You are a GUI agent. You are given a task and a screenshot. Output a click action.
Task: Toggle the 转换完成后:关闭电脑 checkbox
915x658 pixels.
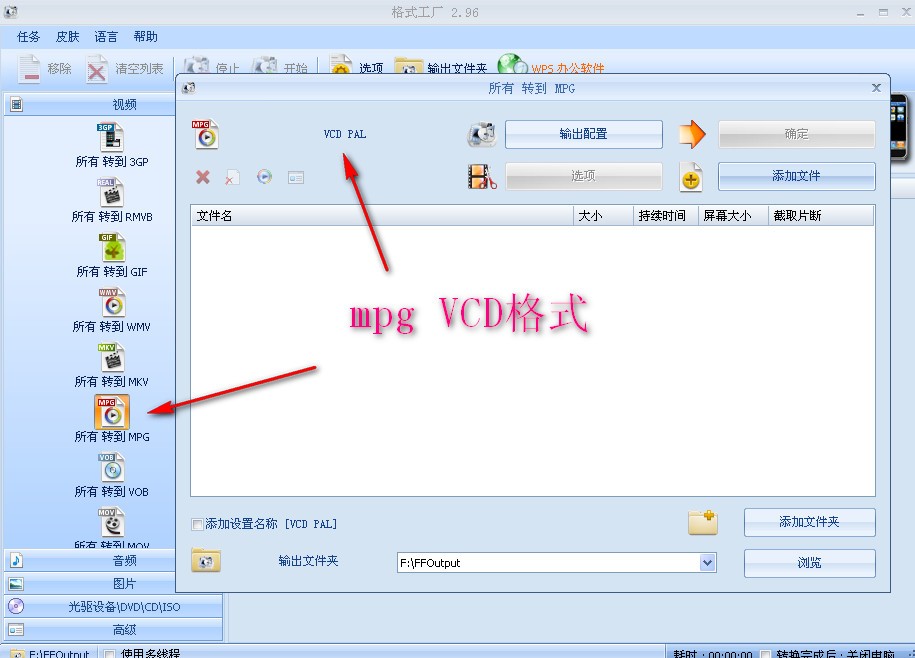tap(765, 654)
